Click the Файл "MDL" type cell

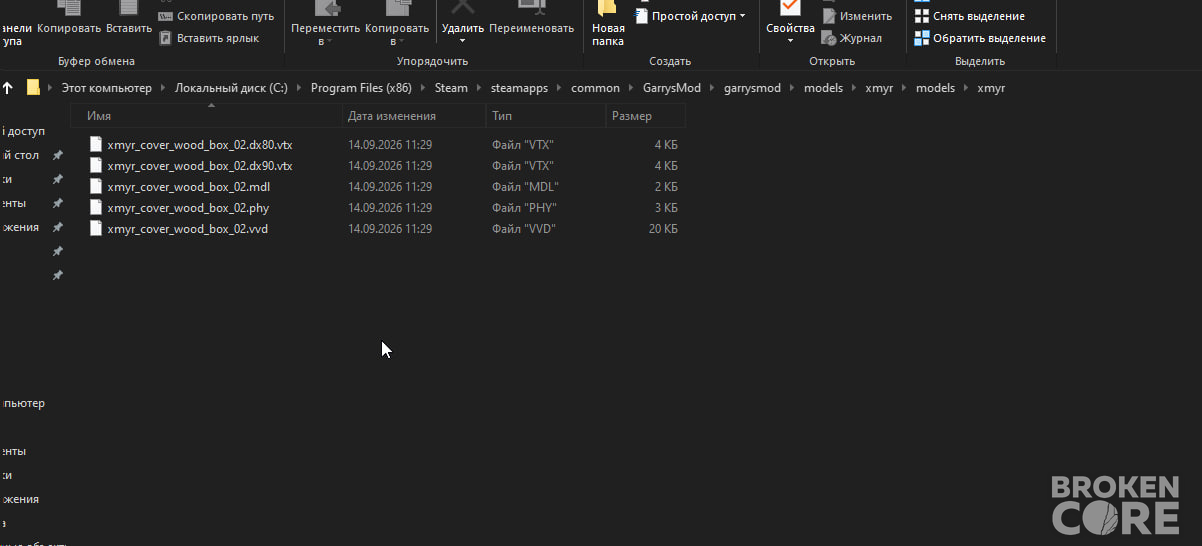tap(525, 186)
